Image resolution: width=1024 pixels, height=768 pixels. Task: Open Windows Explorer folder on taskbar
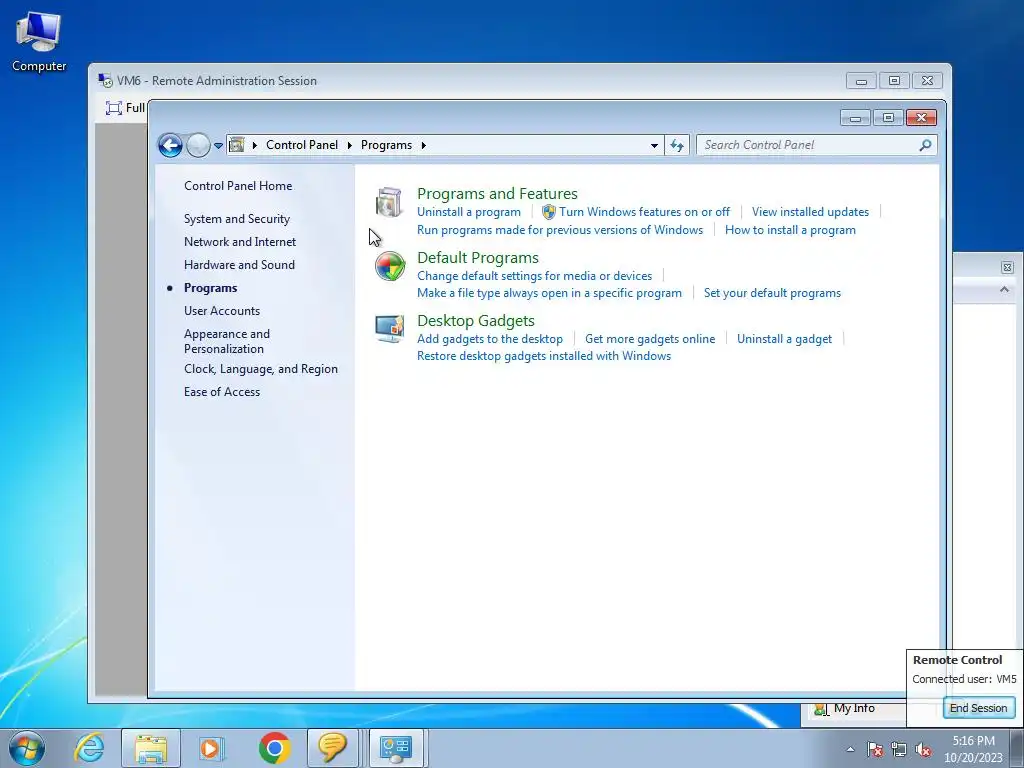point(151,748)
